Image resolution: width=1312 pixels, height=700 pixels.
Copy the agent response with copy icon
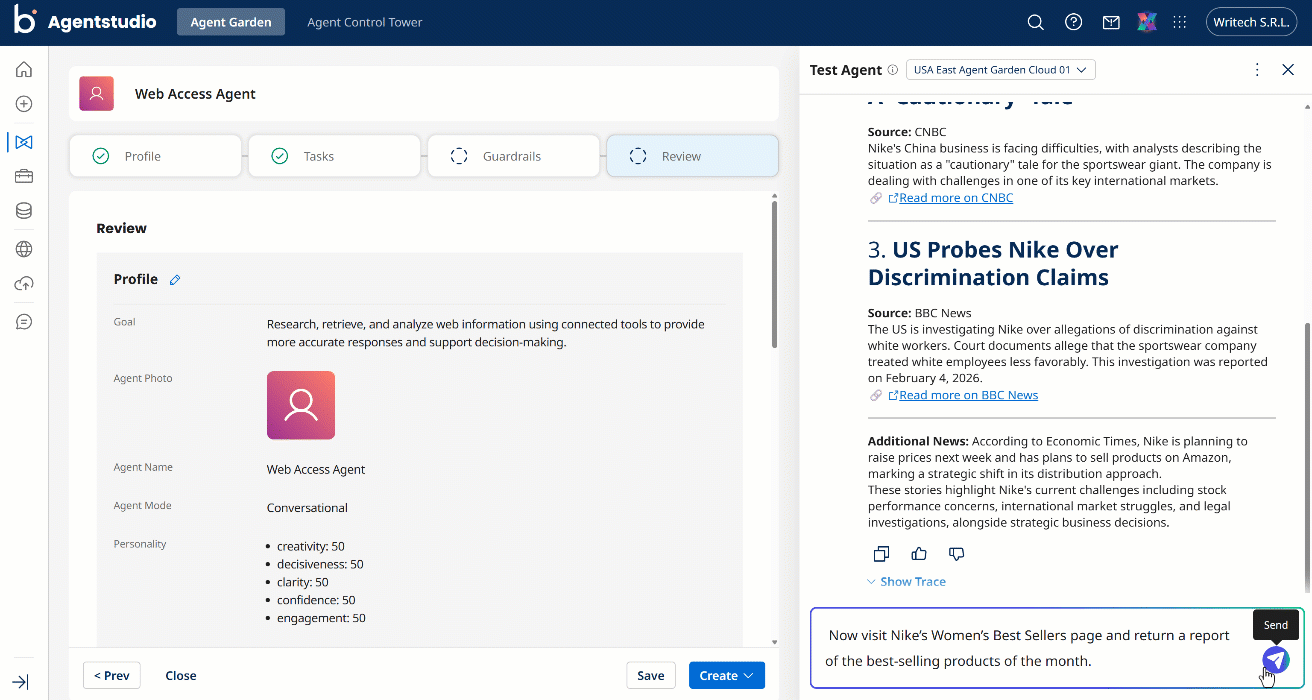[x=881, y=554]
